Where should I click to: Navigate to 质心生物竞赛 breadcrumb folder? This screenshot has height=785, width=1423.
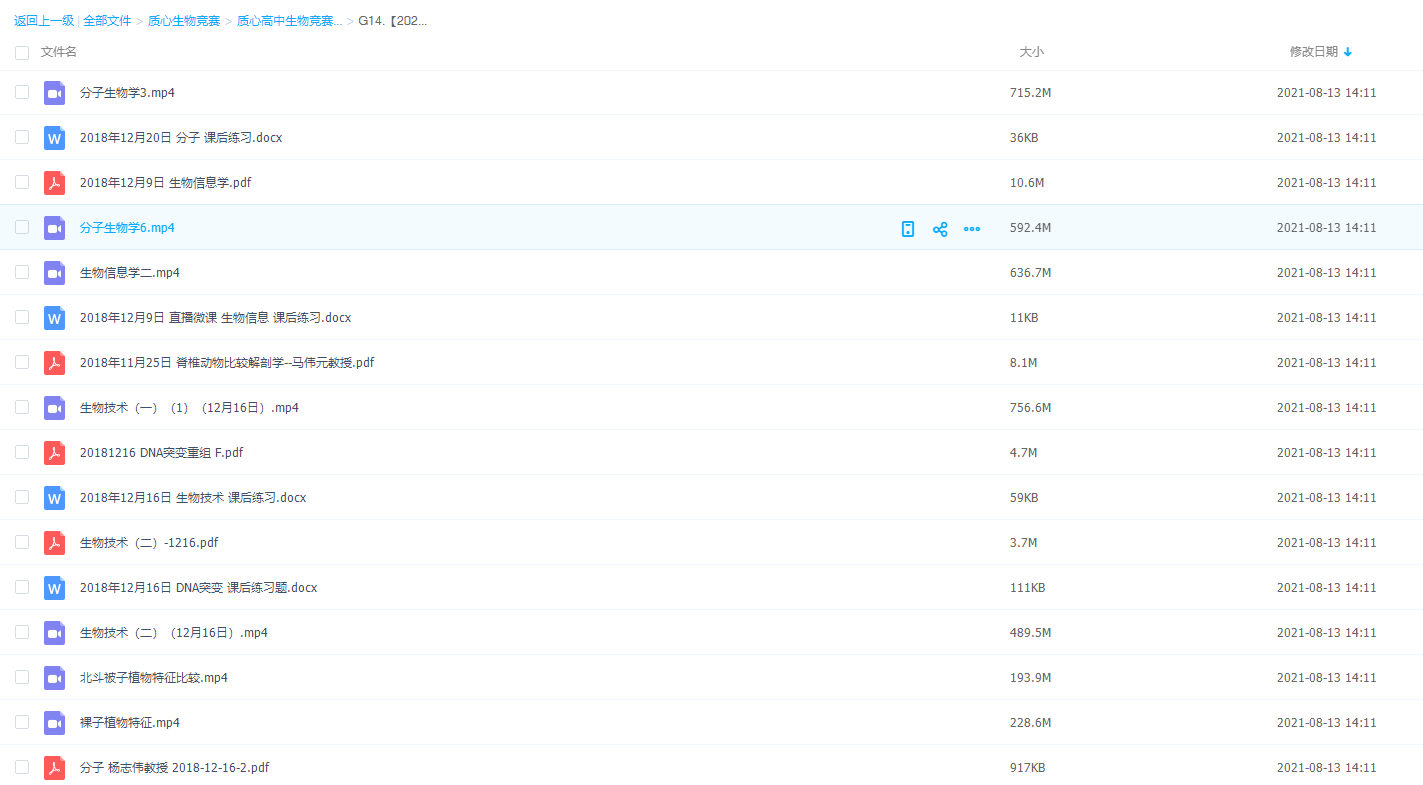[184, 21]
